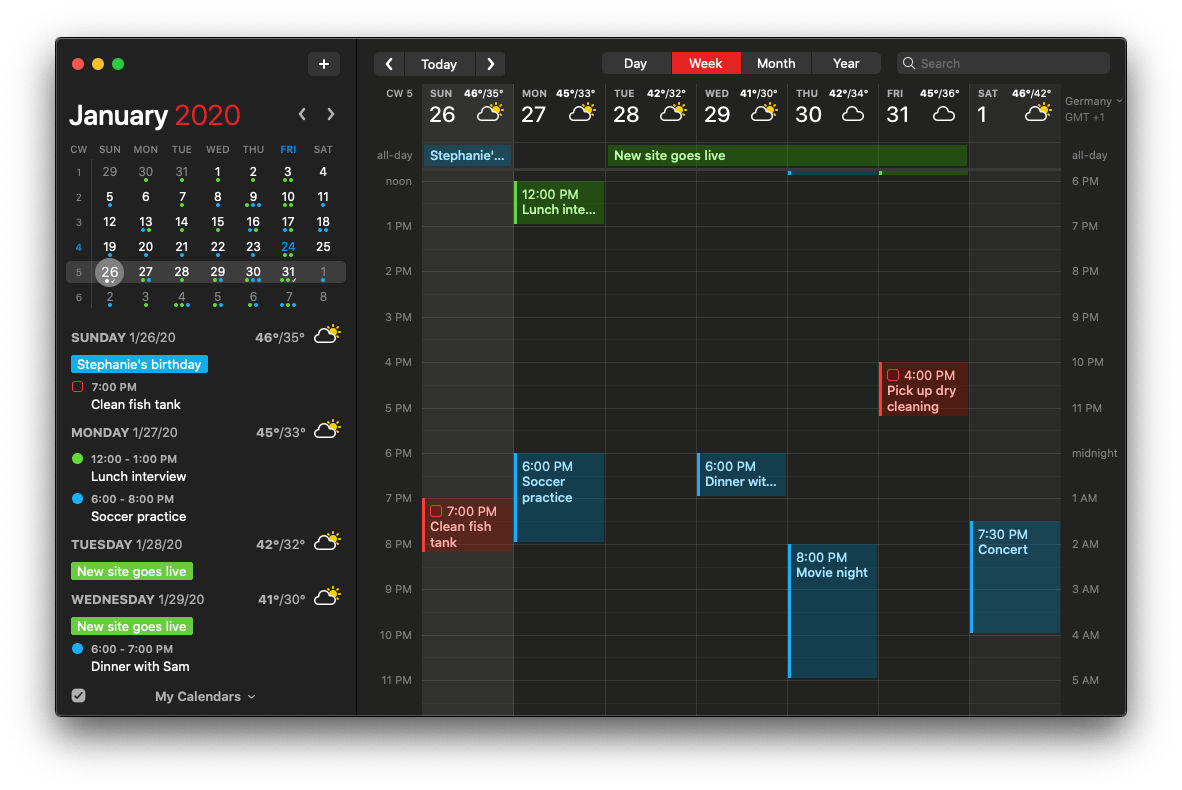Click the weather icon next to SUNDAY 1/26

327,334
